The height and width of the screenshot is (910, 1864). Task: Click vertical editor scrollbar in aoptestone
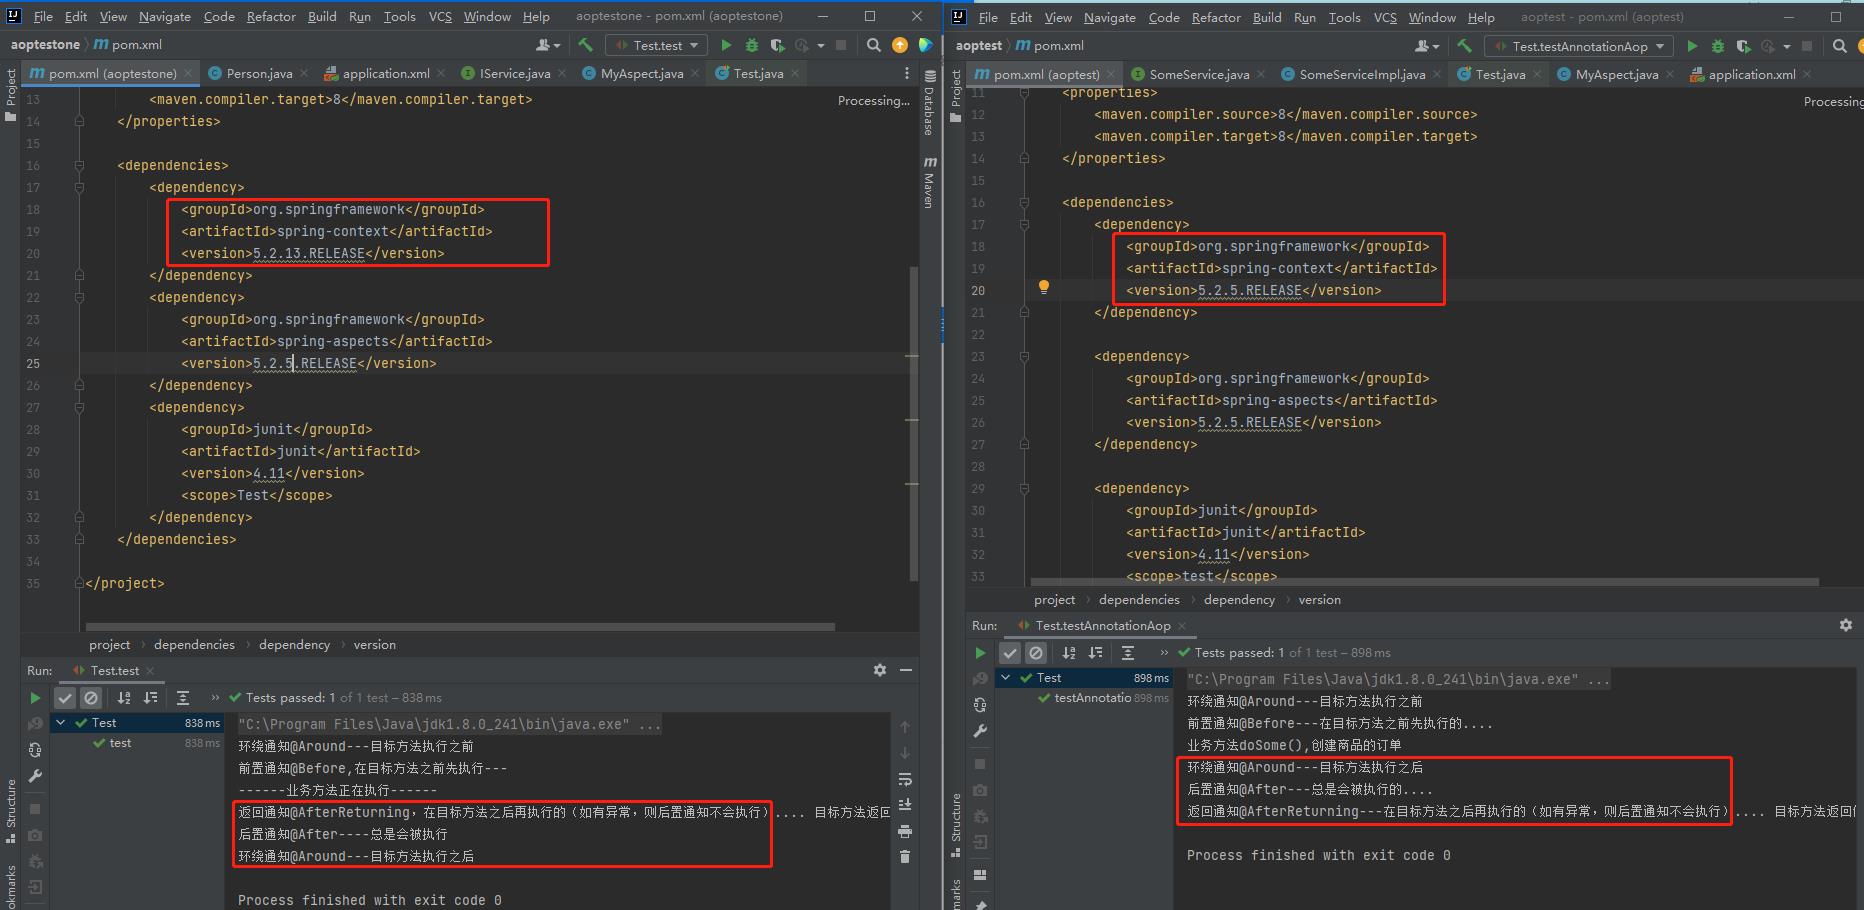coord(913,423)
